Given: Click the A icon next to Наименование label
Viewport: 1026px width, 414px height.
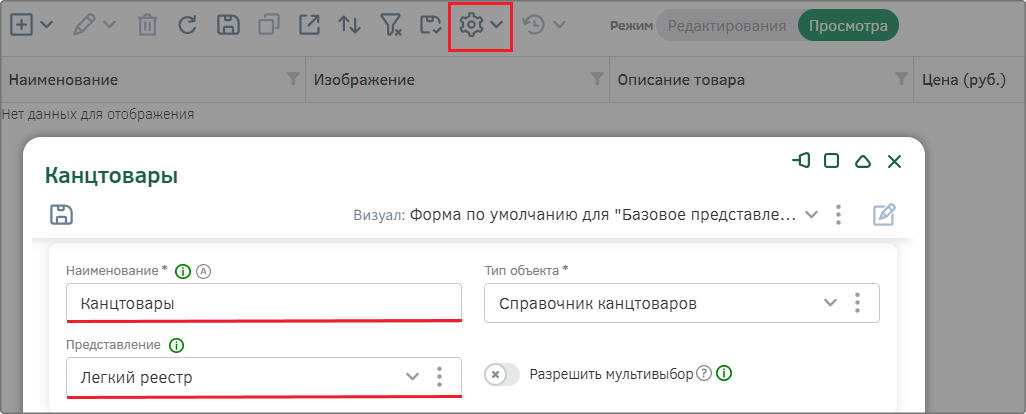Looking at the screenshot, I should 203,271.
